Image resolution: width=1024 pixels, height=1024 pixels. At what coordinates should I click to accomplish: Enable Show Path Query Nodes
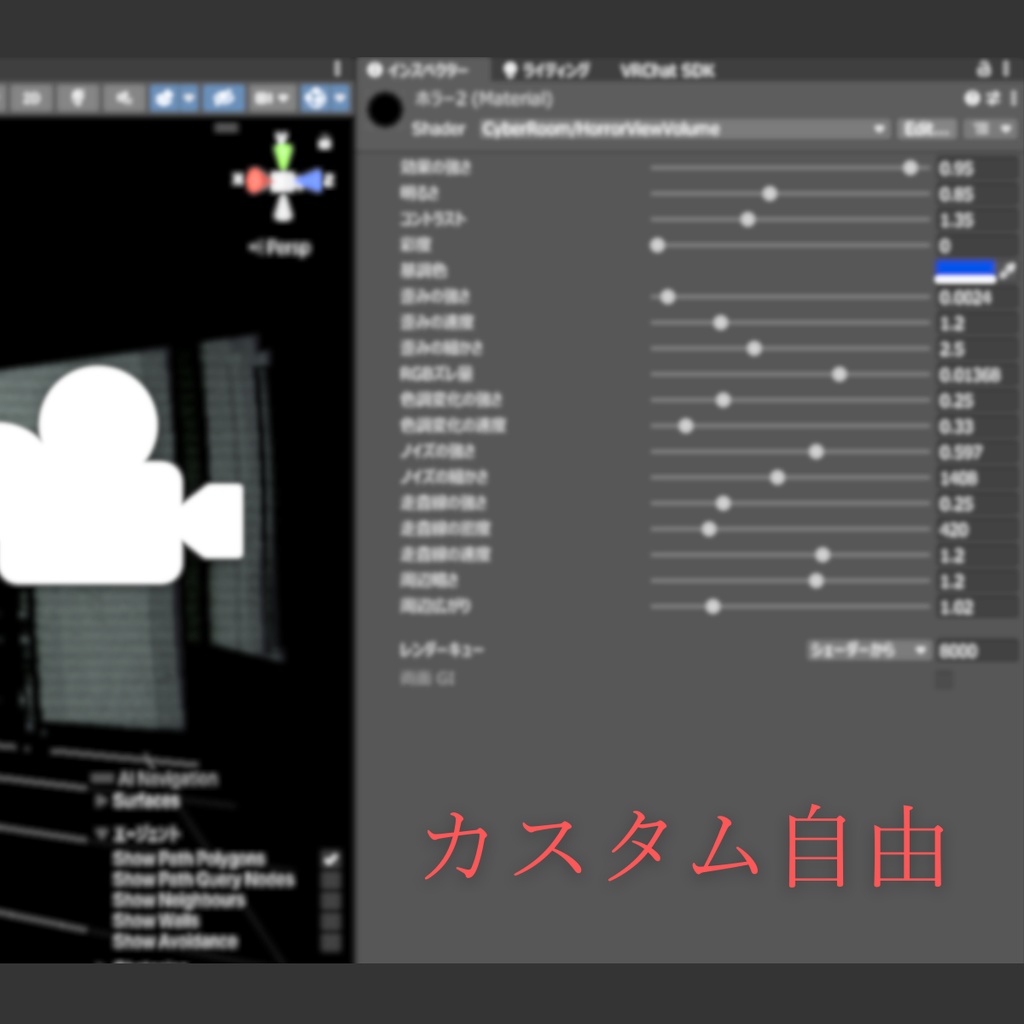[329, 880]
